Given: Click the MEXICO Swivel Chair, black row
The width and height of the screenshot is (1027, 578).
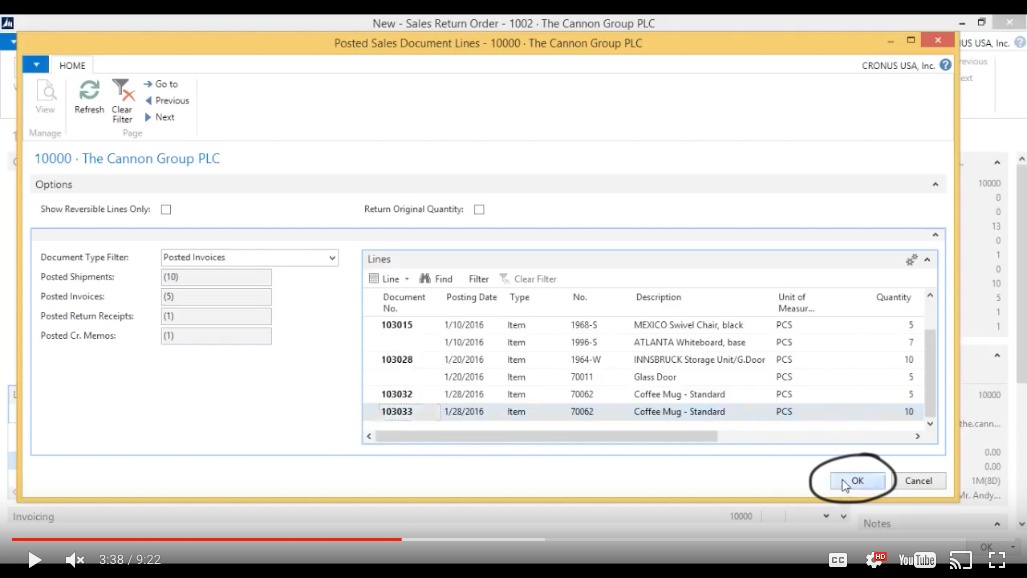Looking at the screenshot, I should click(644, 325).
